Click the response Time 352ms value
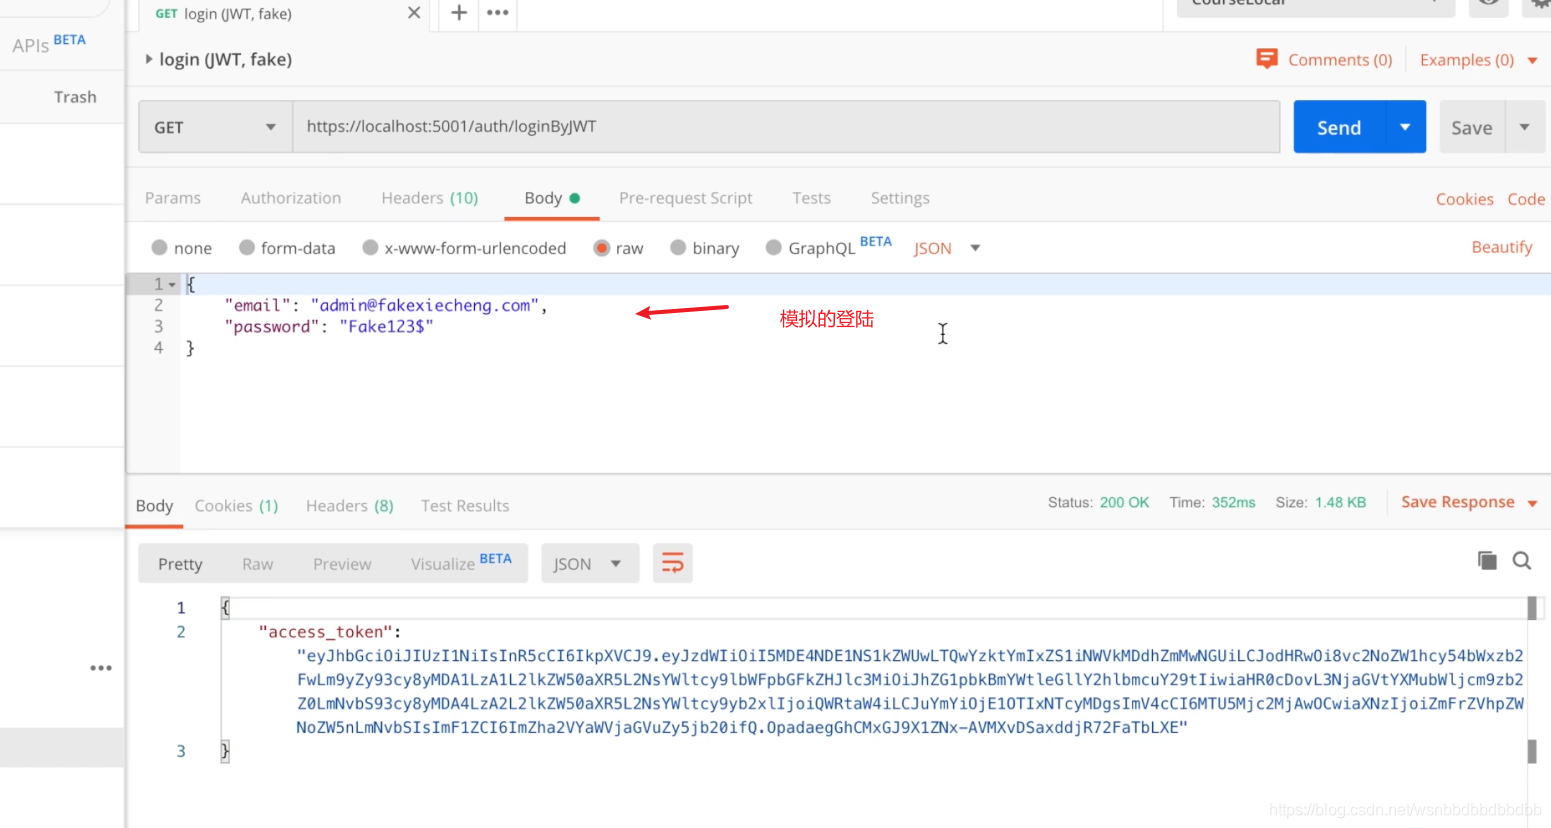 pyautogui.click(x=1233, y=503)
